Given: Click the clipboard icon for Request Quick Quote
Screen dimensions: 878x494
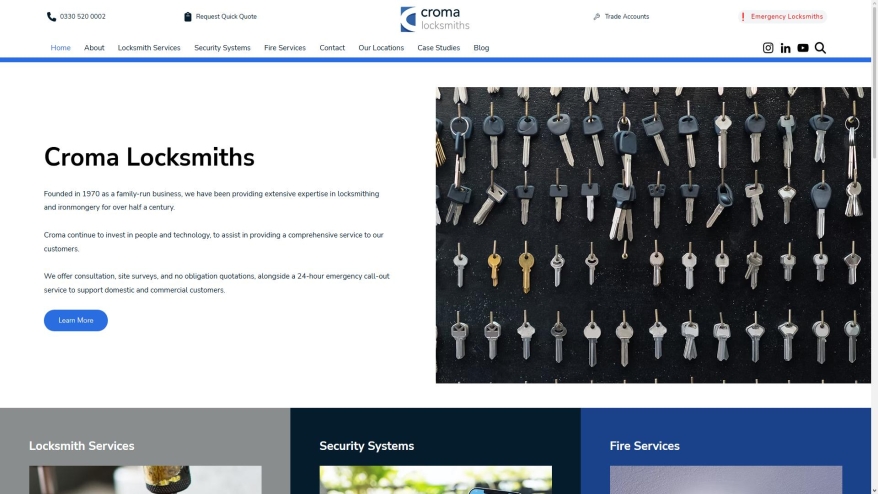Looking at the screenshot, I should click(188, 17).
